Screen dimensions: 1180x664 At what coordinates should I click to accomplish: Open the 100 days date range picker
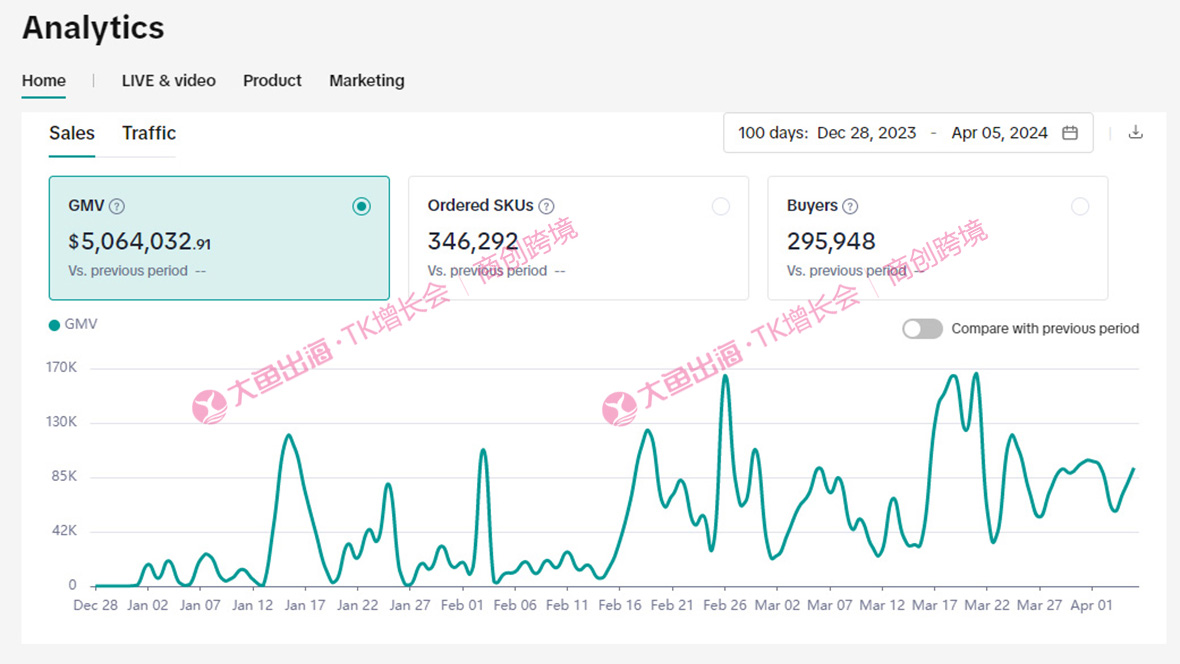click(x=773, y=133)
